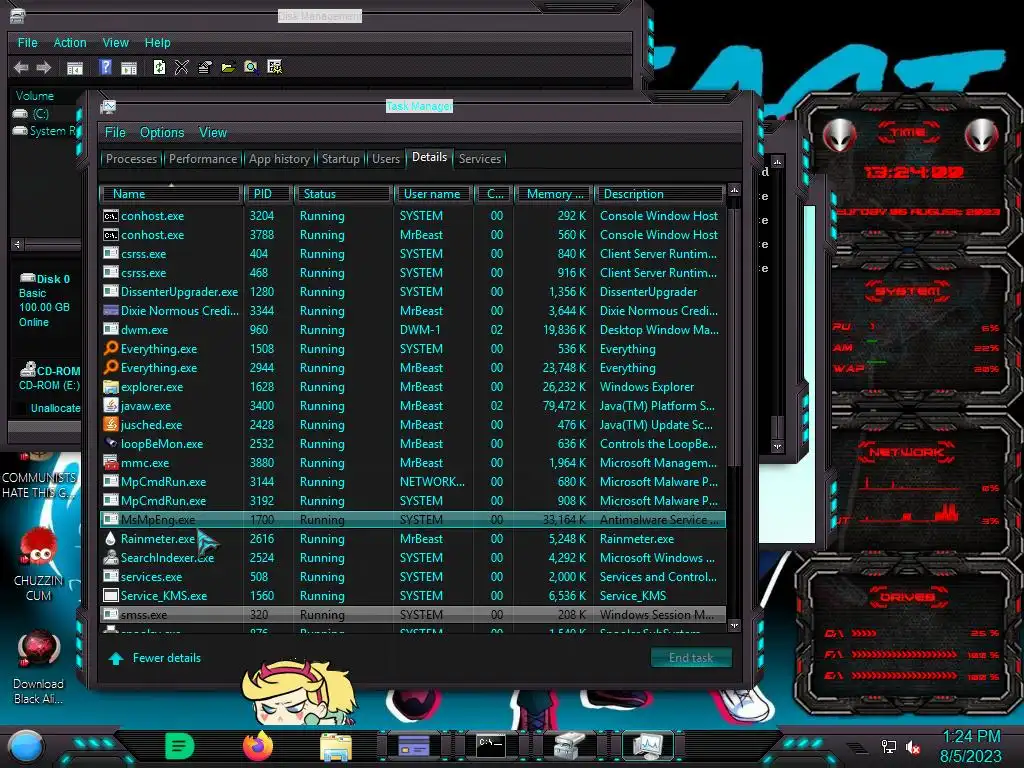The image size is (1024, 768).
Task: Open the purple card app on the taskbar
Action: tap(414, 746)
